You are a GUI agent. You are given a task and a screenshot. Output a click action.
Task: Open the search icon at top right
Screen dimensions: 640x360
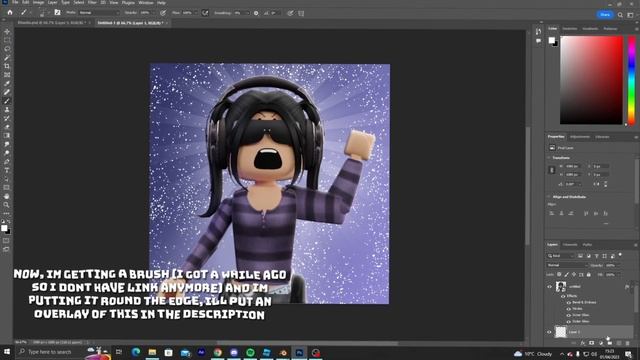click(x=620, y=15)
